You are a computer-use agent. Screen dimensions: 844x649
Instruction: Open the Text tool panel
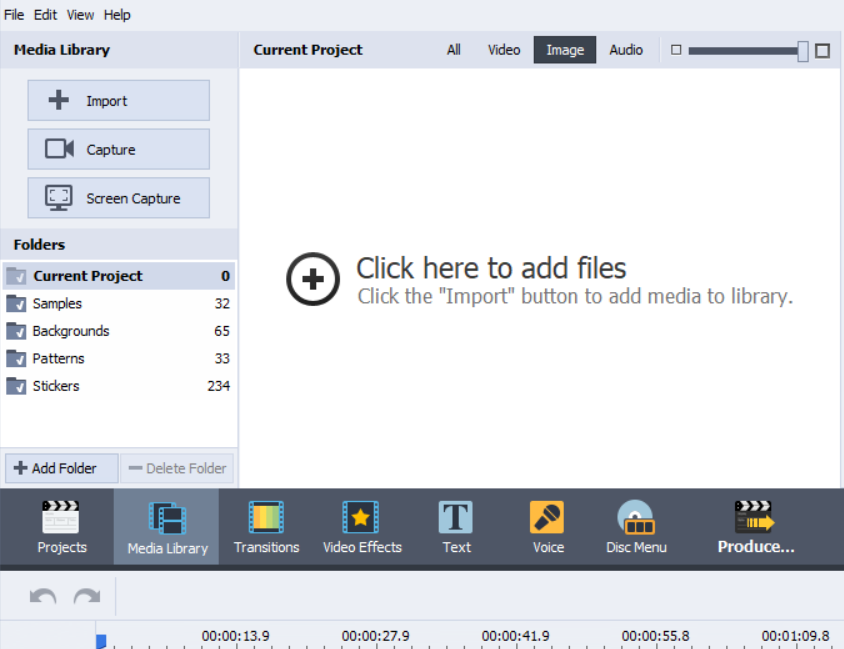[456, 527]
